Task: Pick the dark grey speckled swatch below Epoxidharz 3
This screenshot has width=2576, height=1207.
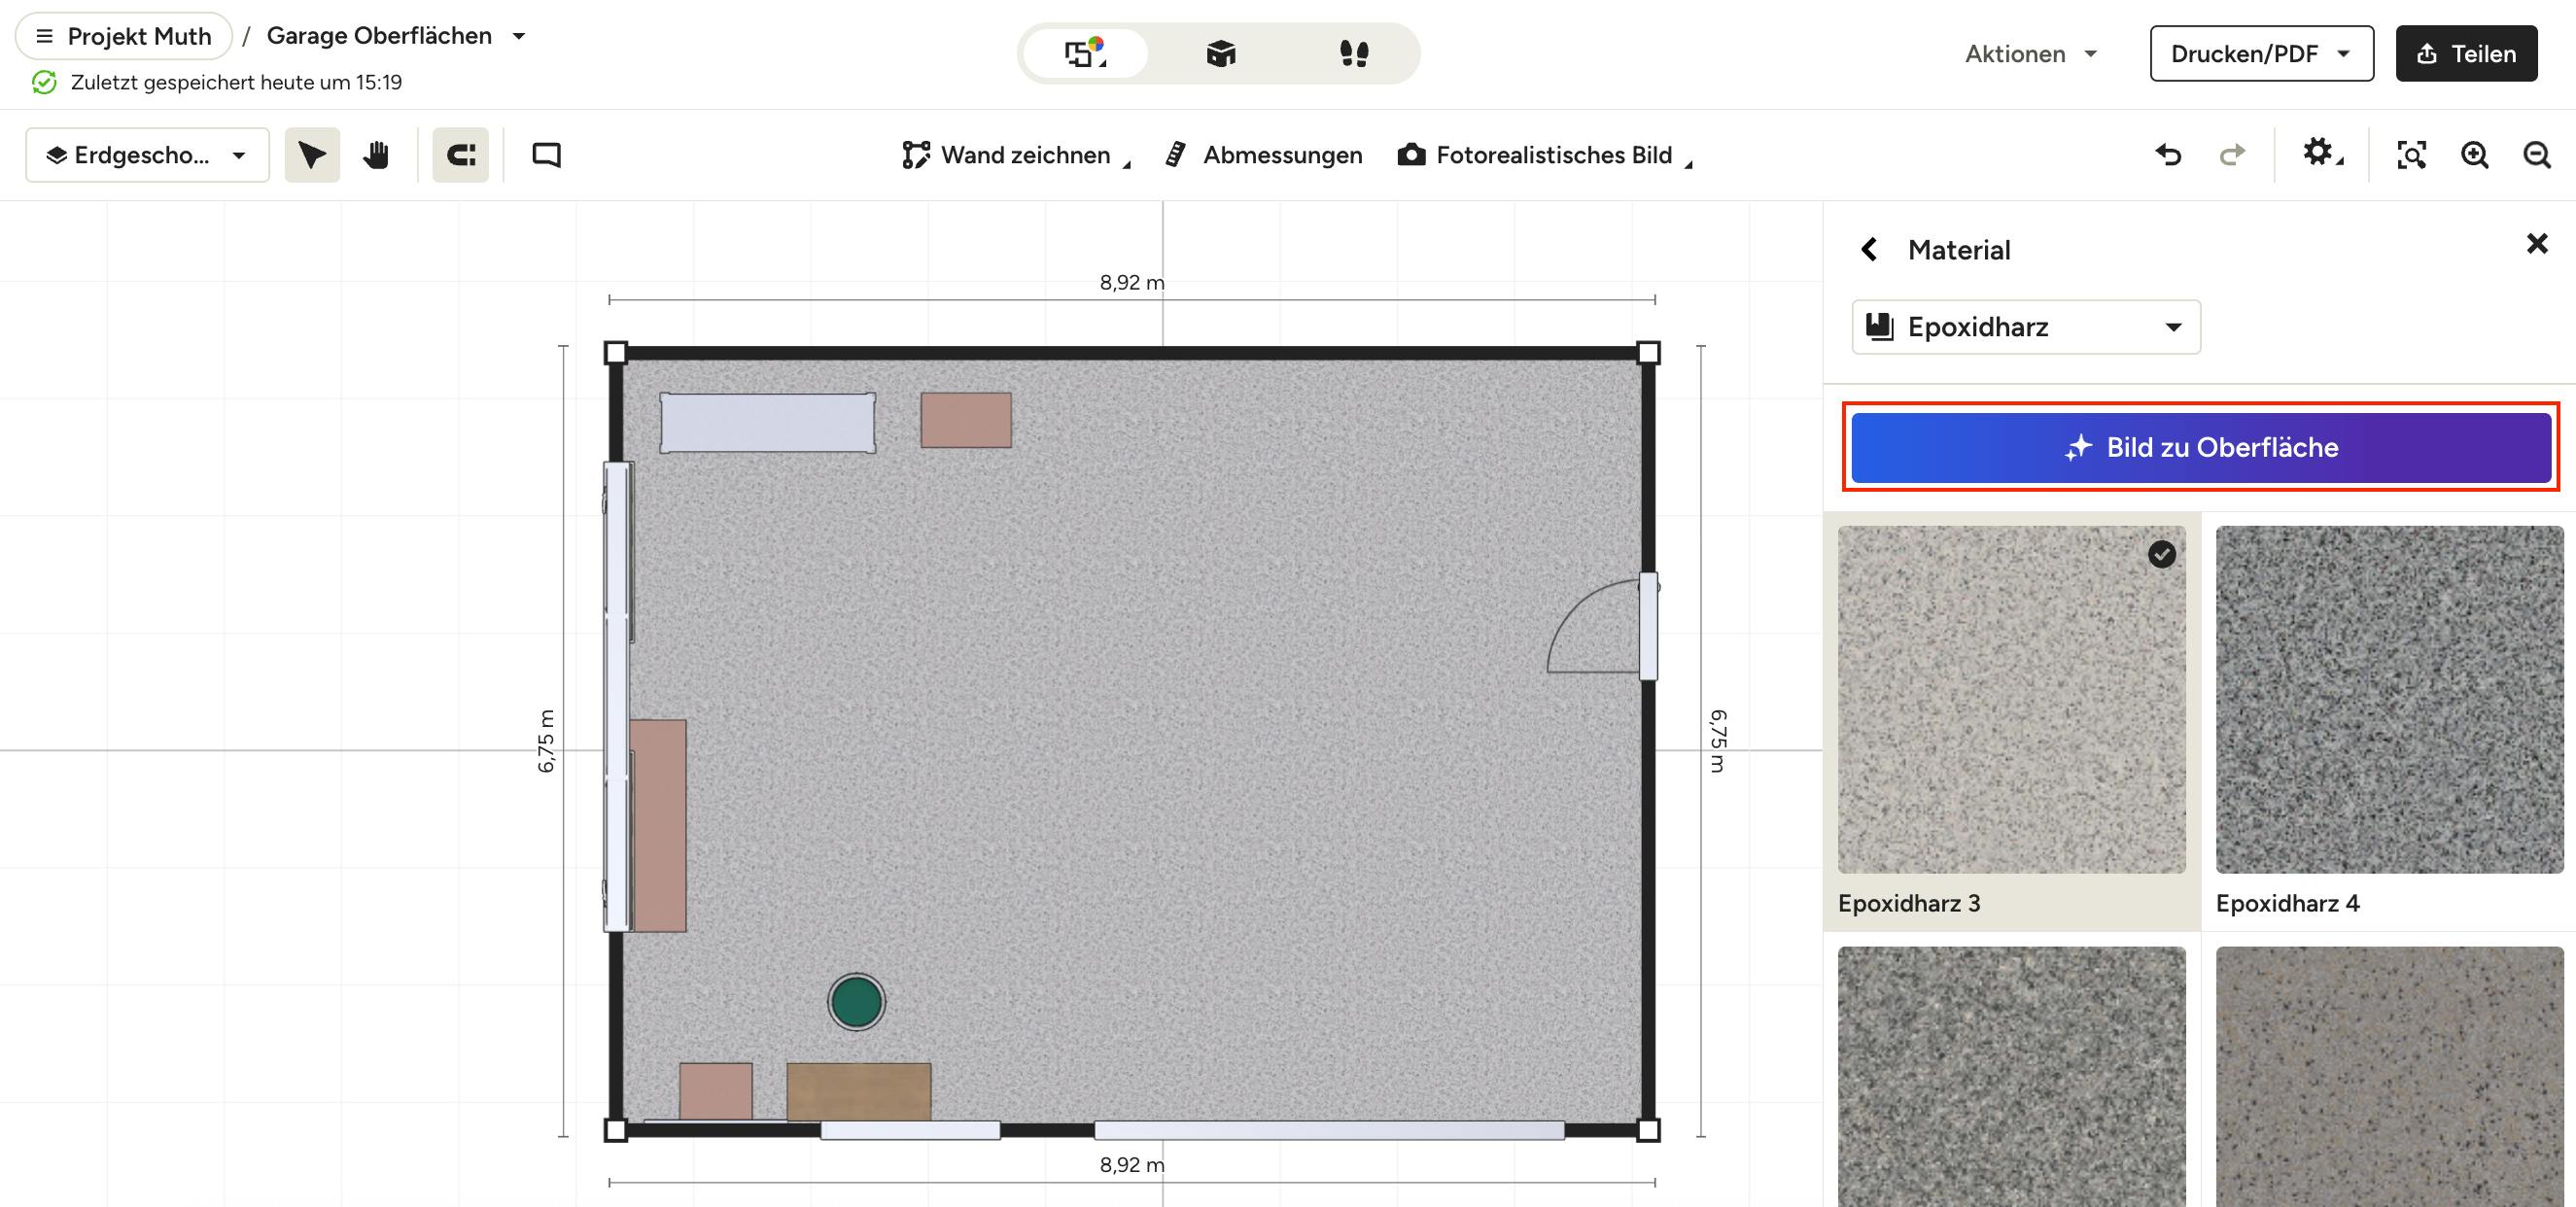Action: click(2011, 1076)
